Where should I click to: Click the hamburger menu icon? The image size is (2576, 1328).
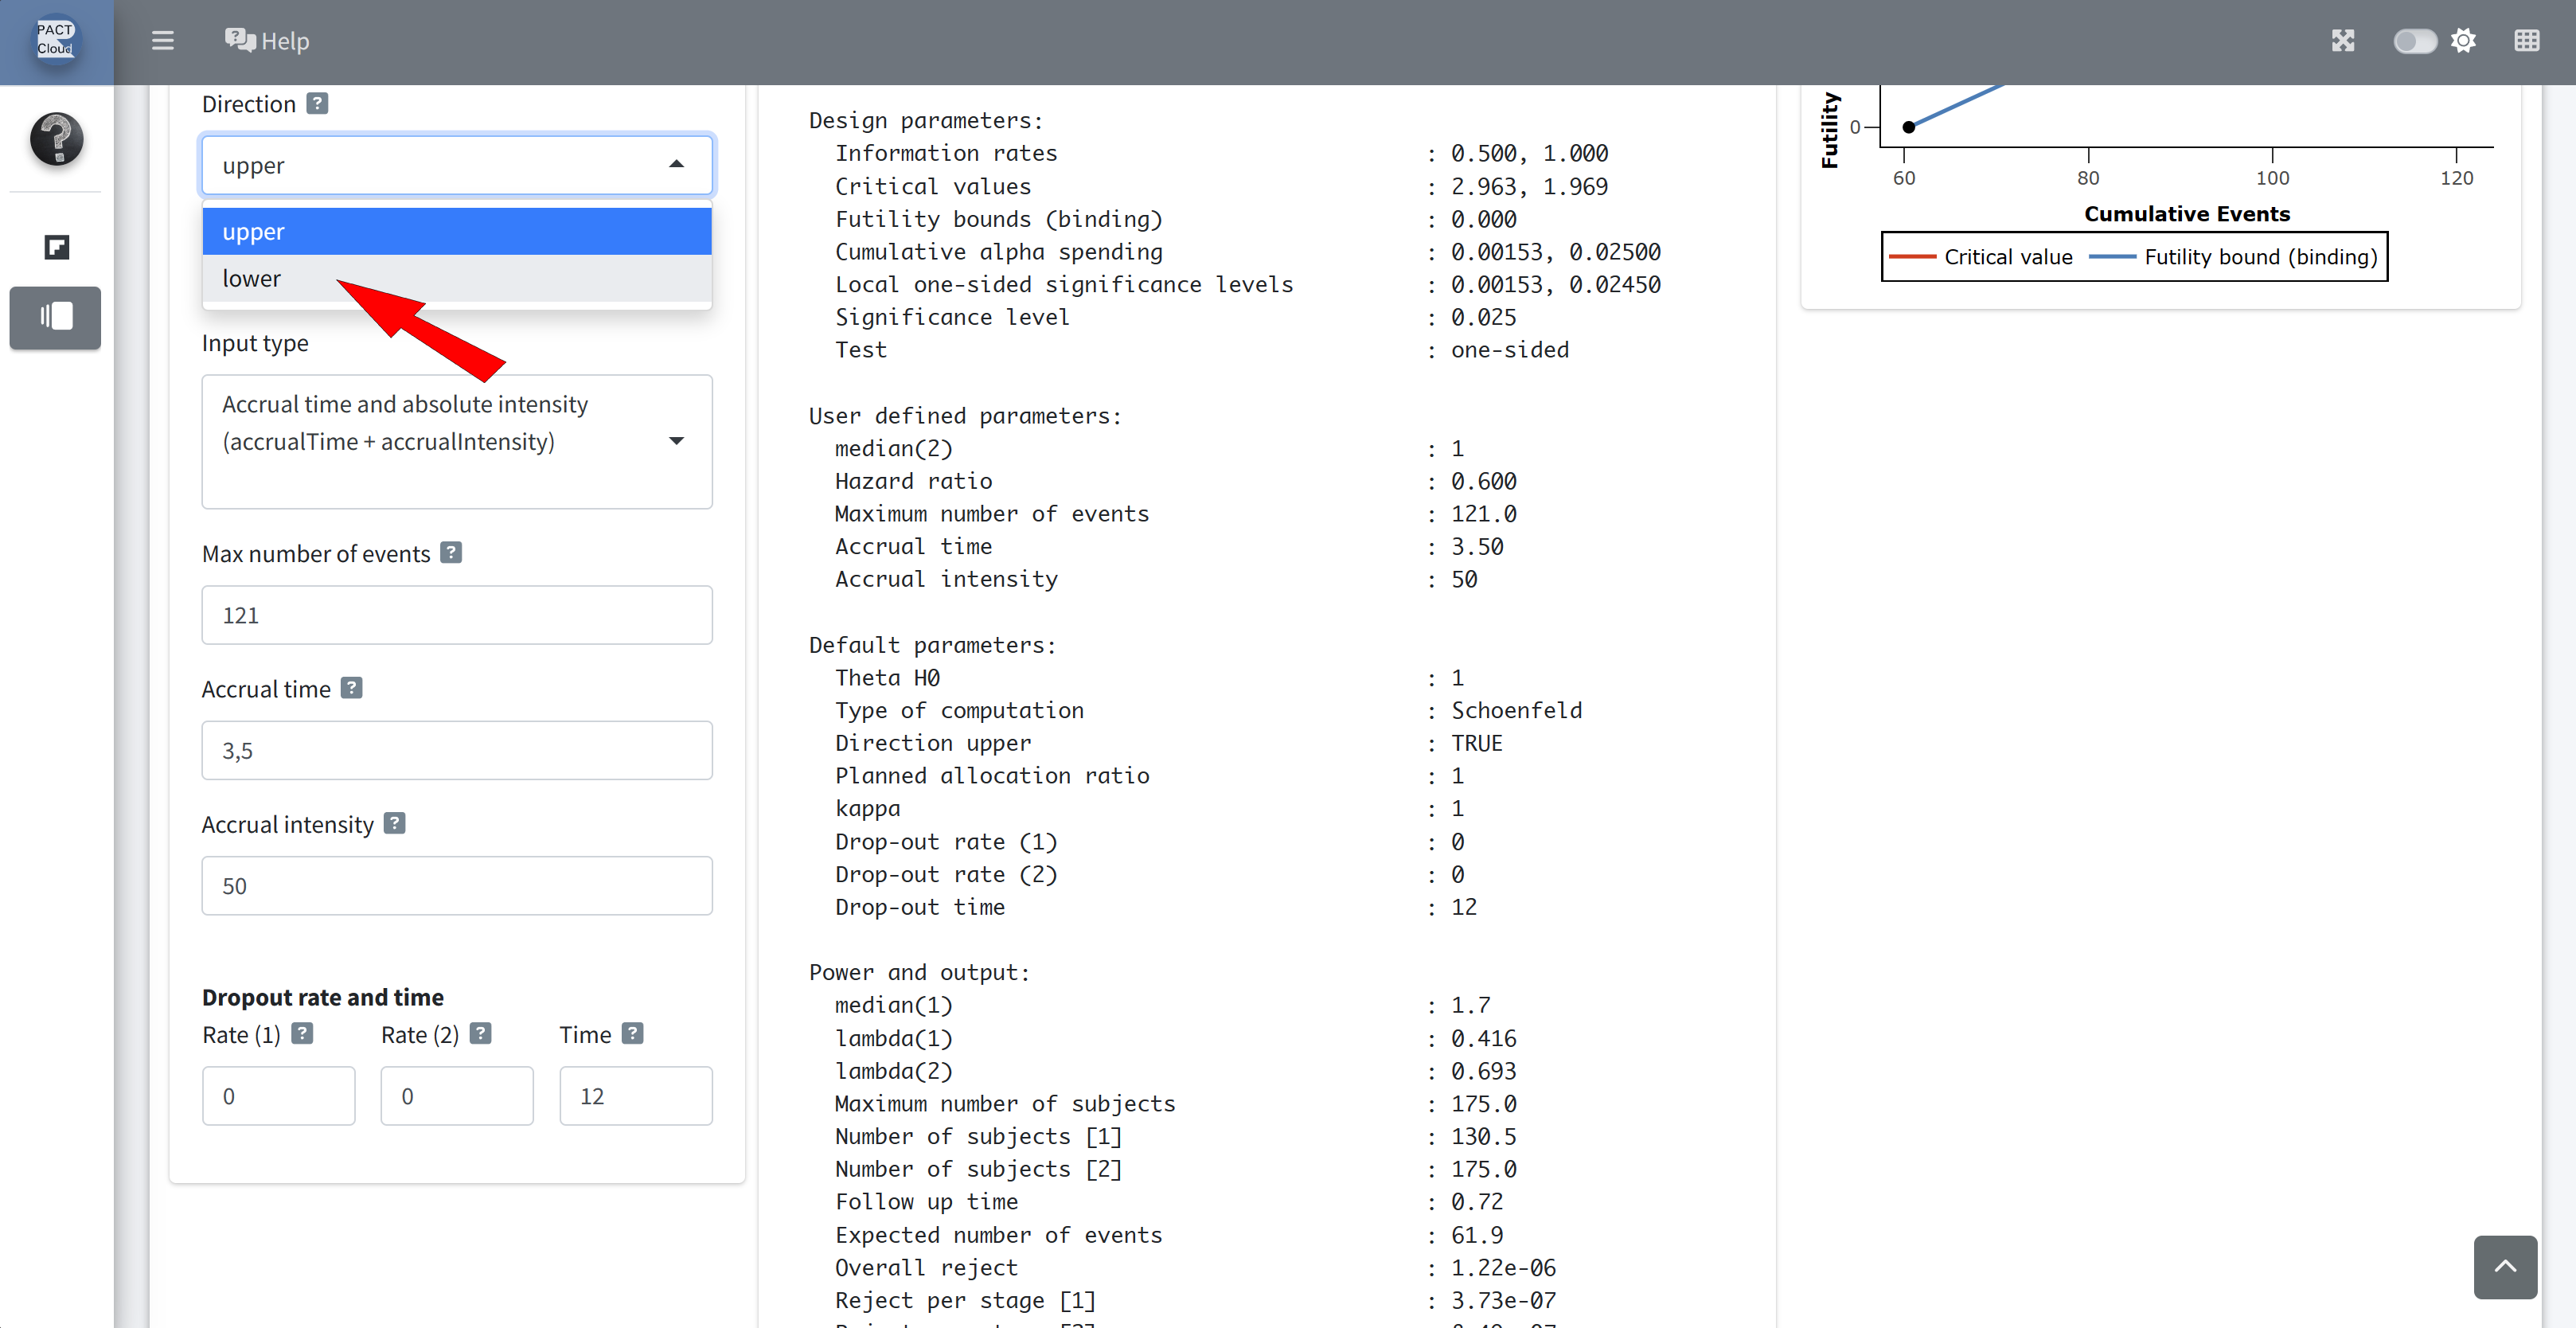pyautogui.click(x=162, y=41)
